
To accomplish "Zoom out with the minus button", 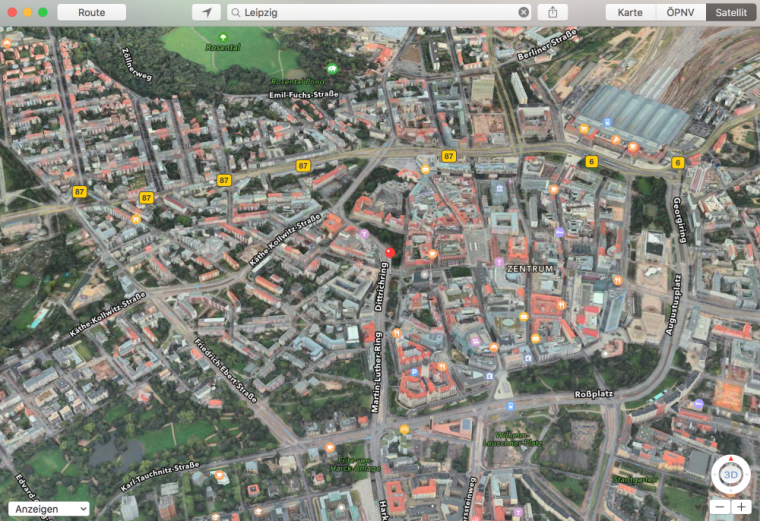I will click(x=720, y=507).
